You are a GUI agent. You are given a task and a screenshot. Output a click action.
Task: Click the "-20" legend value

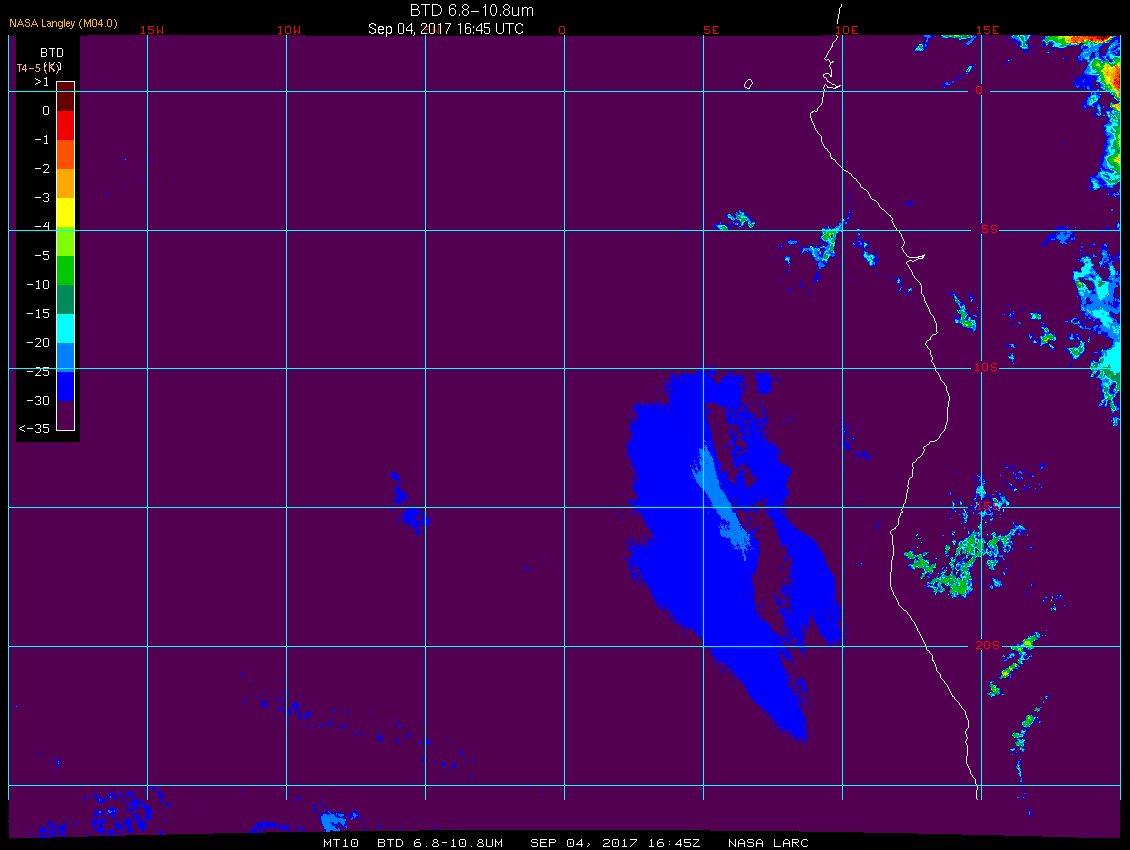(x=38, y=342)
